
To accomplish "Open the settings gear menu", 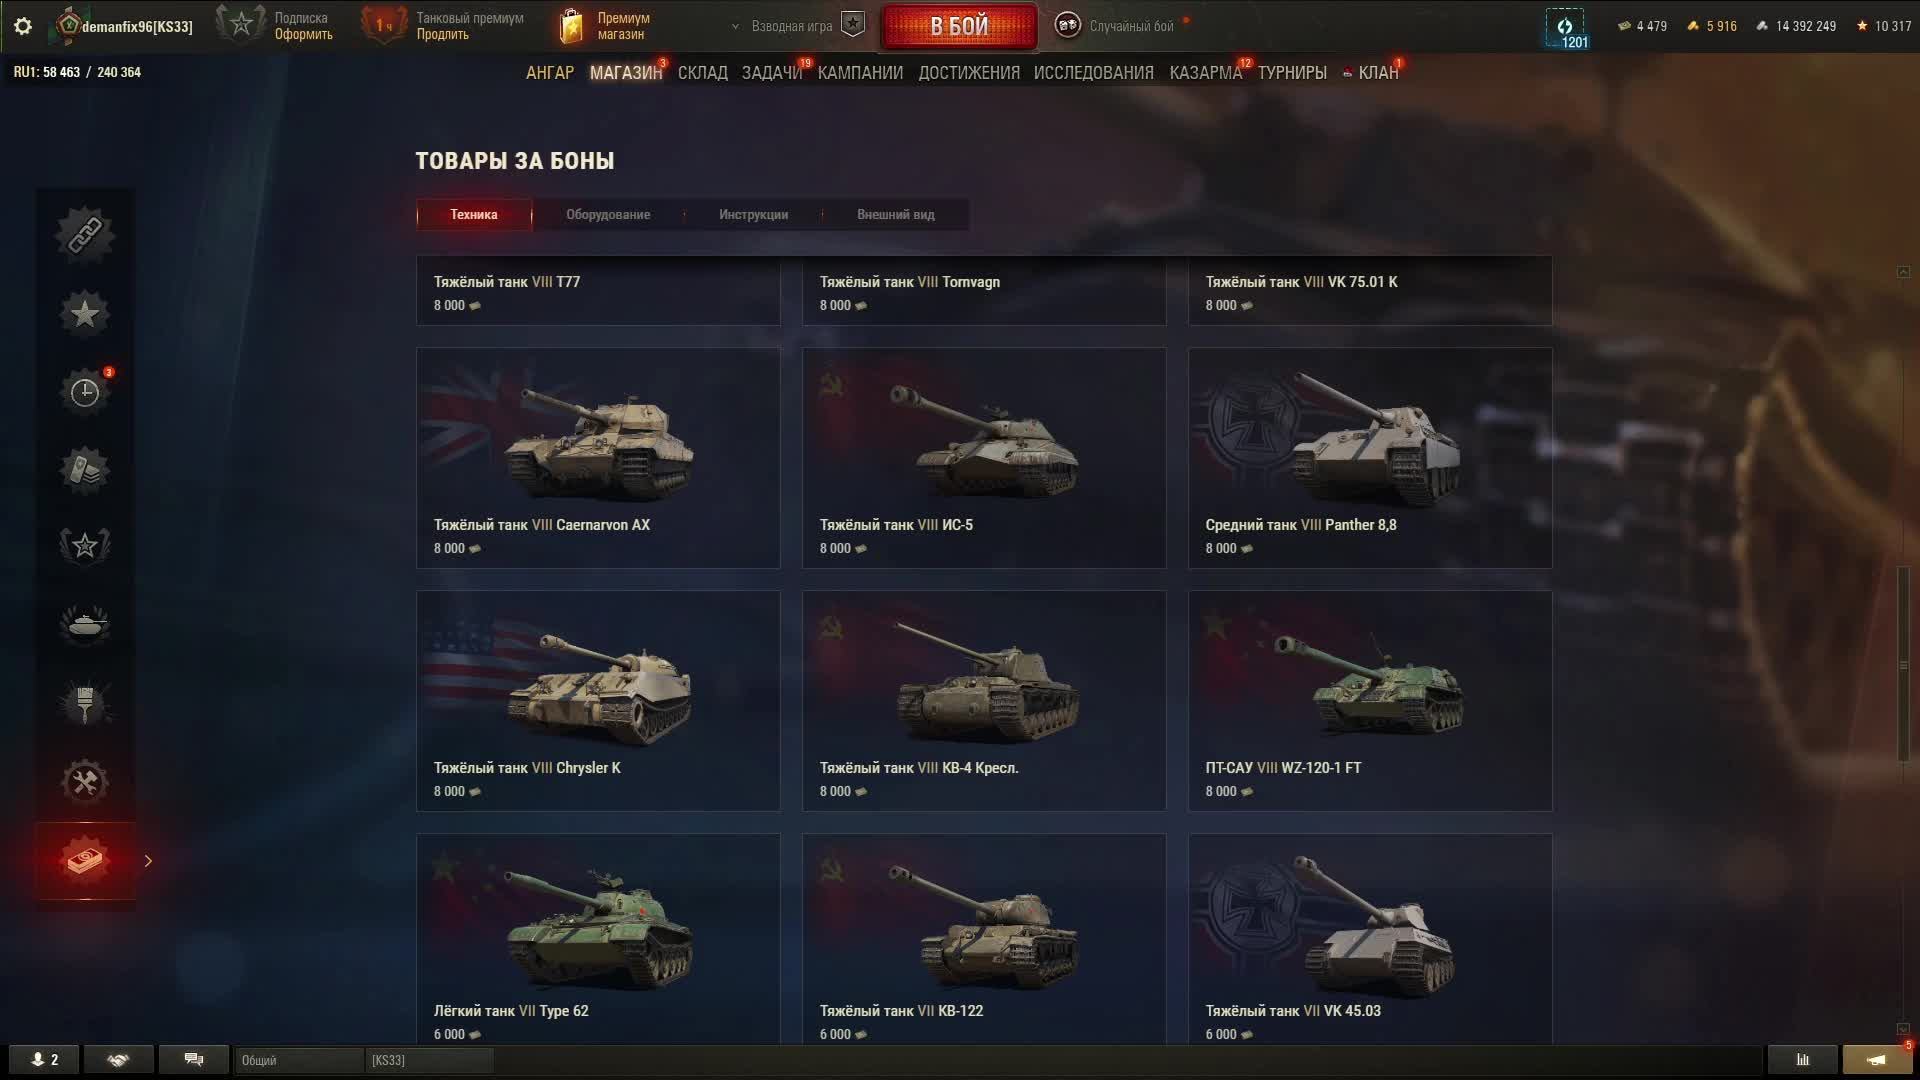I will pos(23,26).
